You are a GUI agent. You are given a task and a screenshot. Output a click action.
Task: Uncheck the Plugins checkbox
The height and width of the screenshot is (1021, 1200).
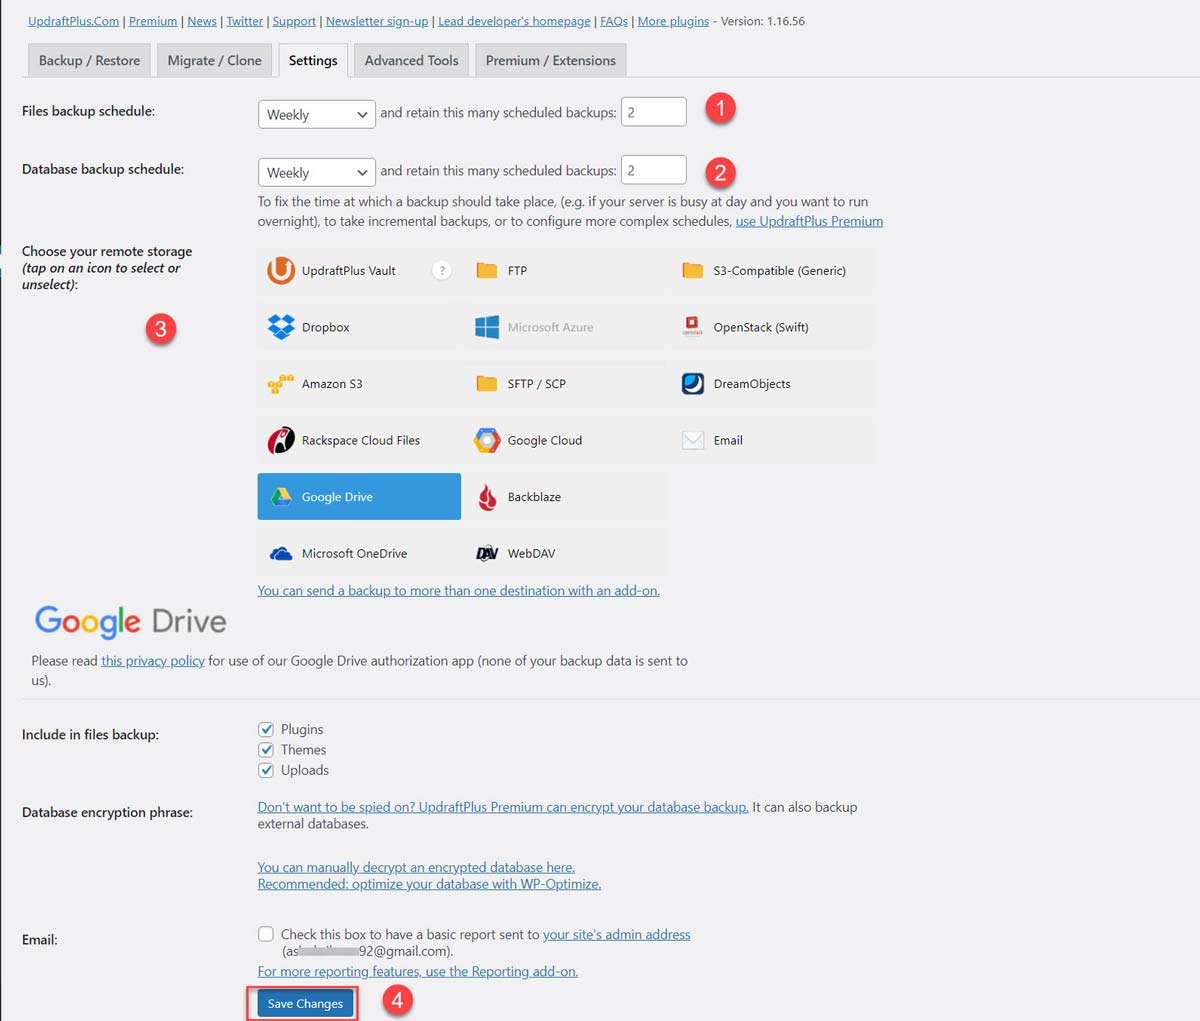coord(266,729)
